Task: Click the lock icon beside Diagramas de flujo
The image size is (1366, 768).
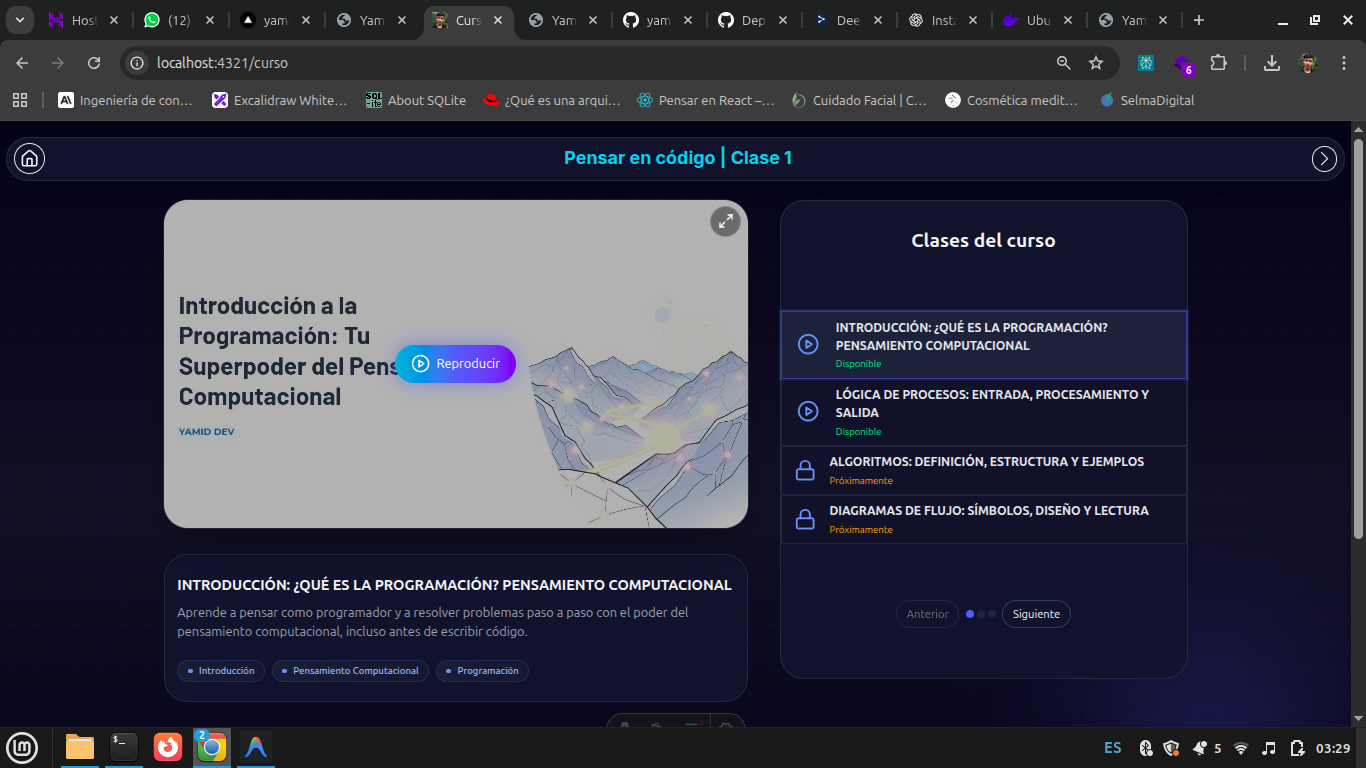Action: [x=805, y=519]
